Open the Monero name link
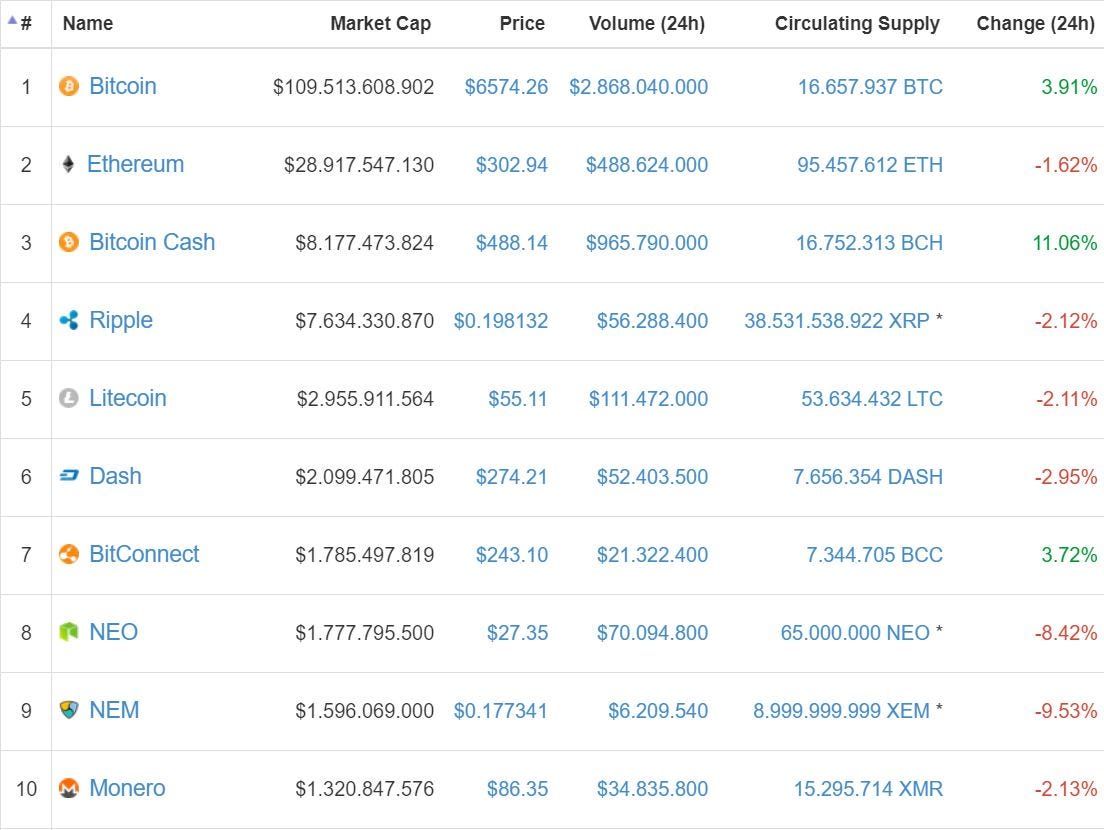 pos(127,788)
